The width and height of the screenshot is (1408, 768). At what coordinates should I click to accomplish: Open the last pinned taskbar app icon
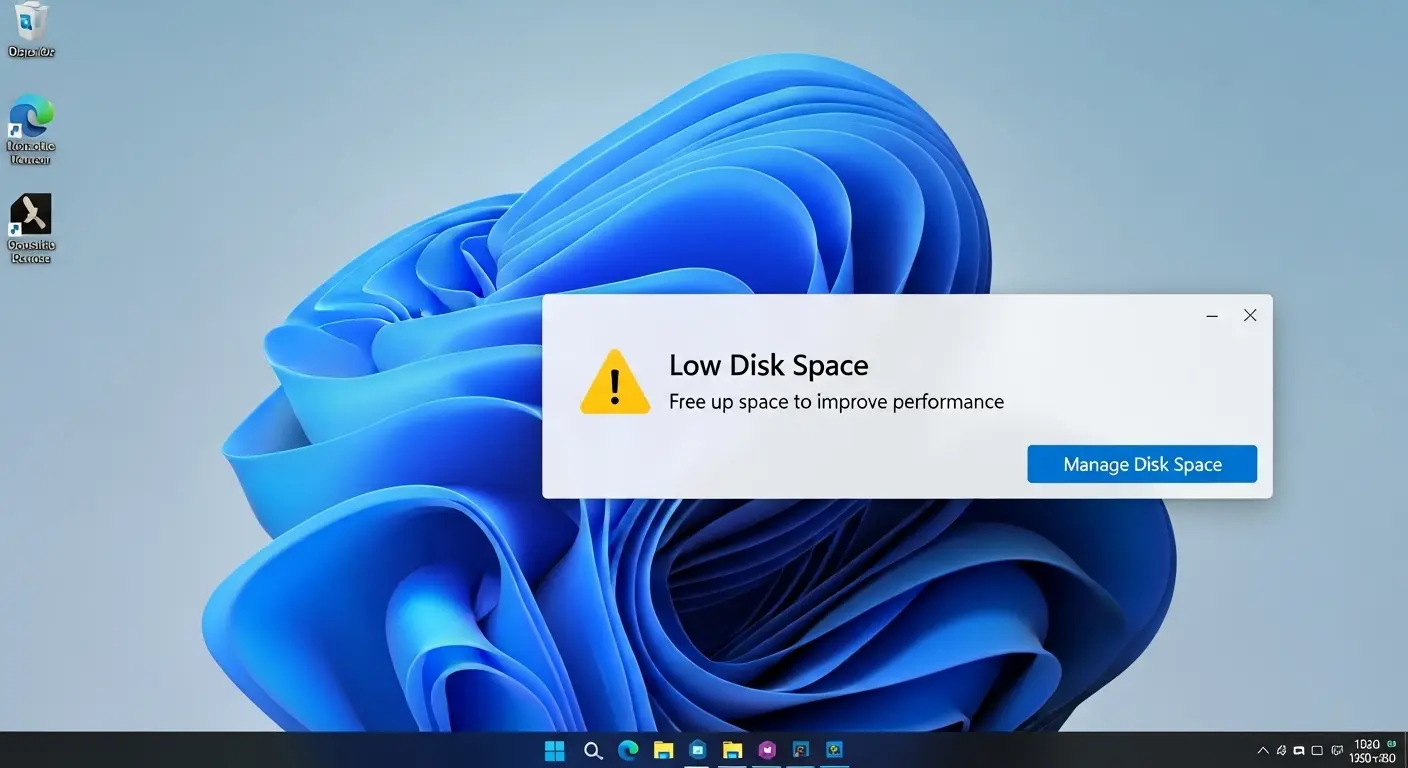[x=835, y=750]
